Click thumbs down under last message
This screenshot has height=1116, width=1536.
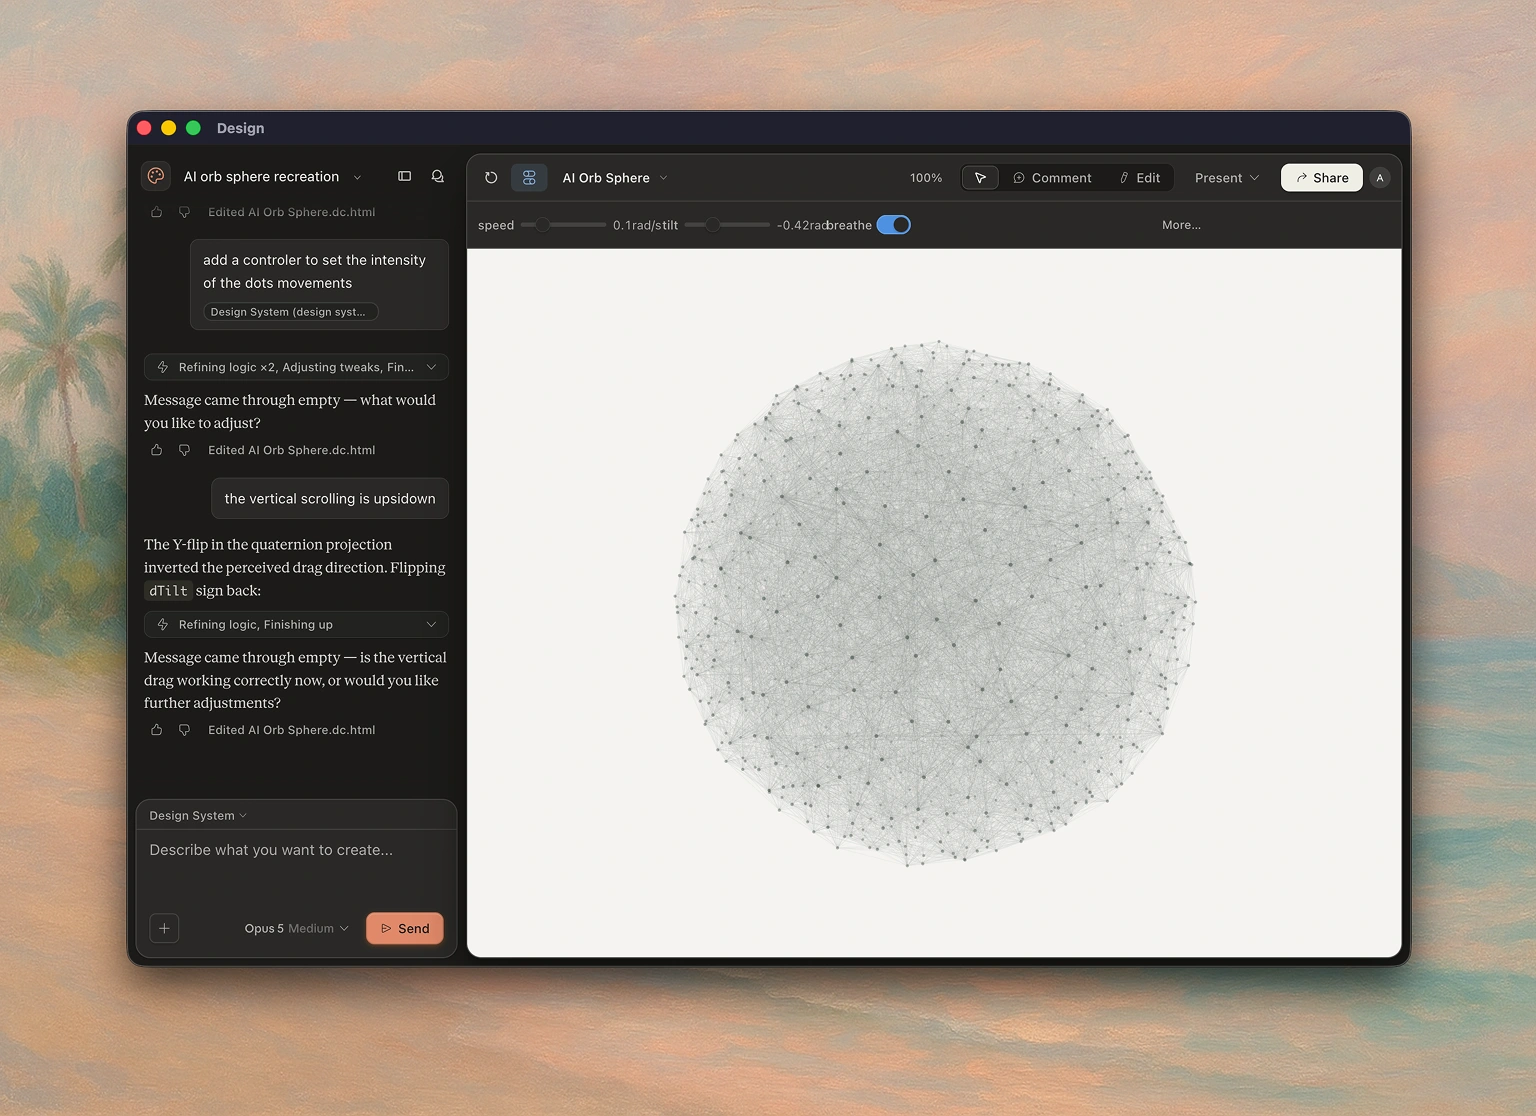pyautogui.click(x=184, y=730)
